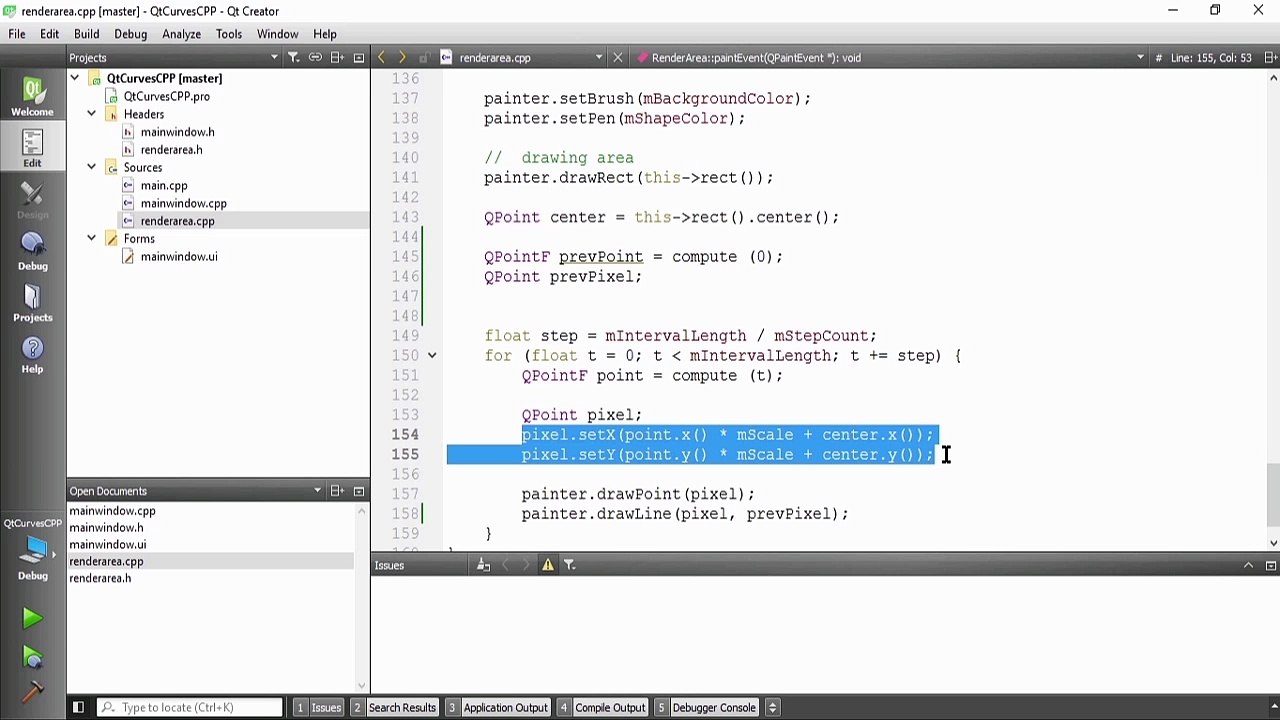The image size is (1280, 720).
Task: Select renderarea.h under Headers
Action: point(171,150)
